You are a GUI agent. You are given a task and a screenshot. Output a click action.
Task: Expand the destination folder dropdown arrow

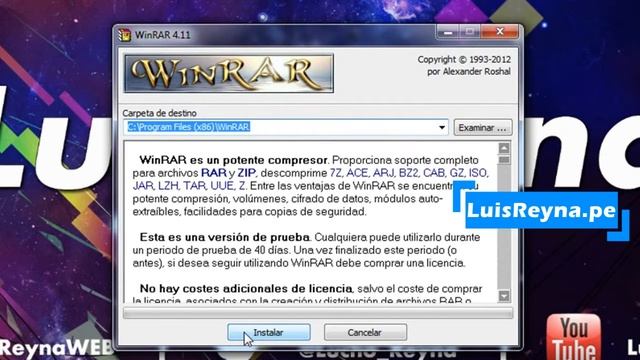pyautogui.click(x=442, y=127)
